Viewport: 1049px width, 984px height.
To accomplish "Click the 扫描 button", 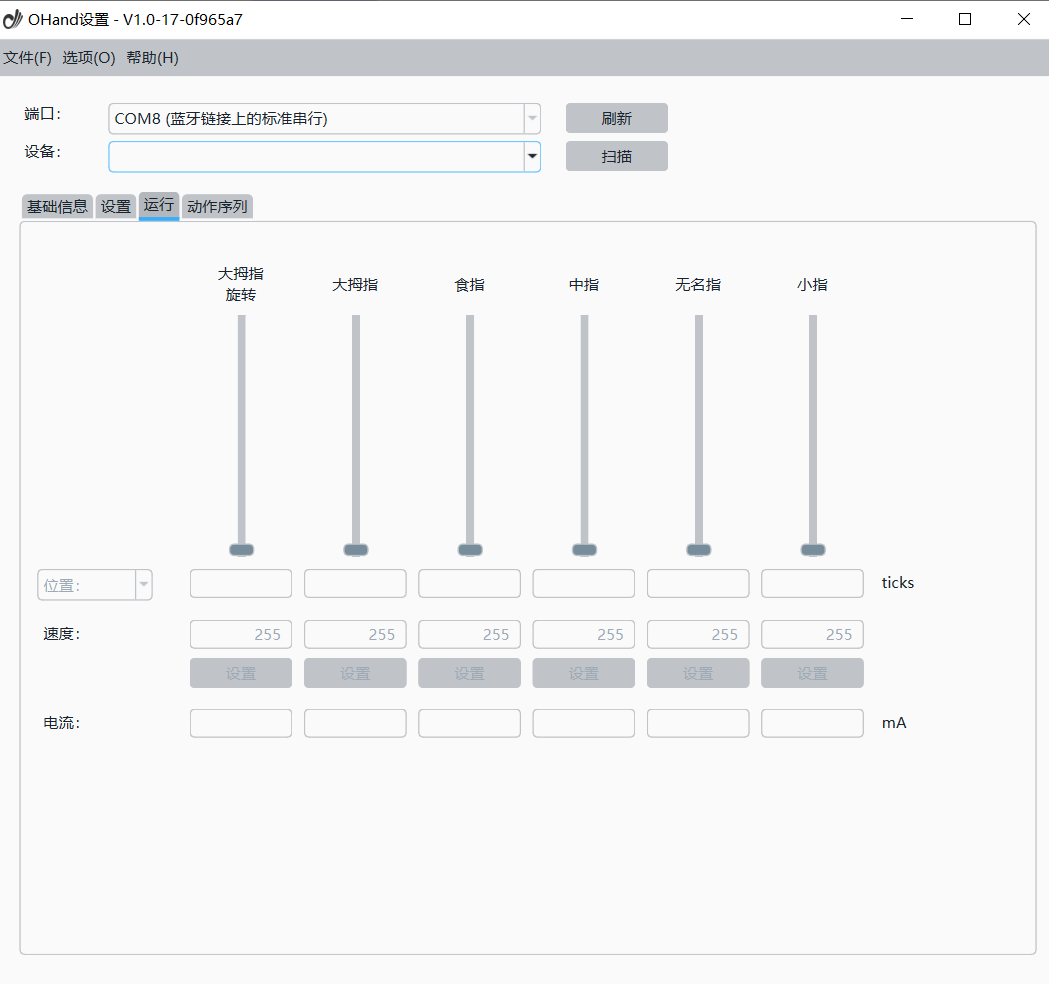I will 616,157.
